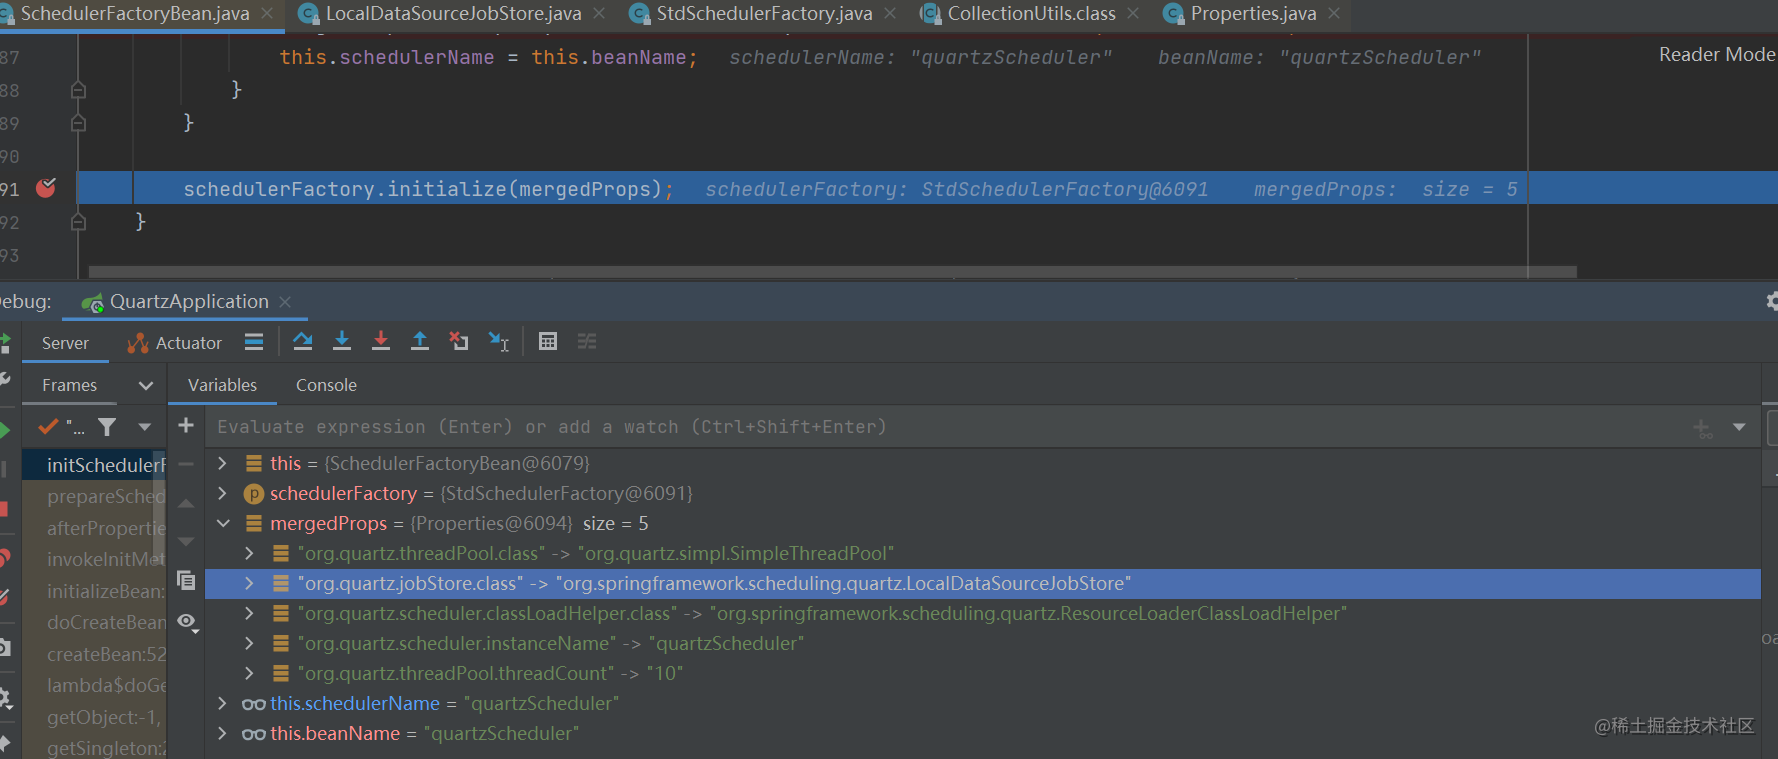Expand the org.quartz.threadPool.threadCount entry
Viewport: 1778px width, 759px height.
click(x=249, y=673)
